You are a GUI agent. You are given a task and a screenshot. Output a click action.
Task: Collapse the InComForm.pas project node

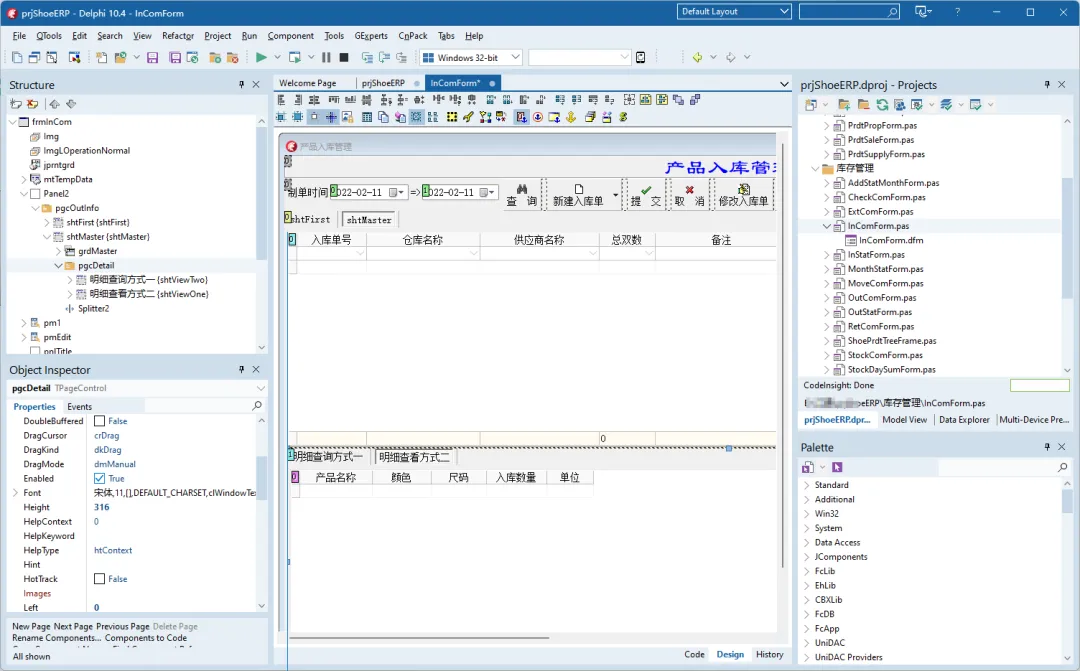827,226
